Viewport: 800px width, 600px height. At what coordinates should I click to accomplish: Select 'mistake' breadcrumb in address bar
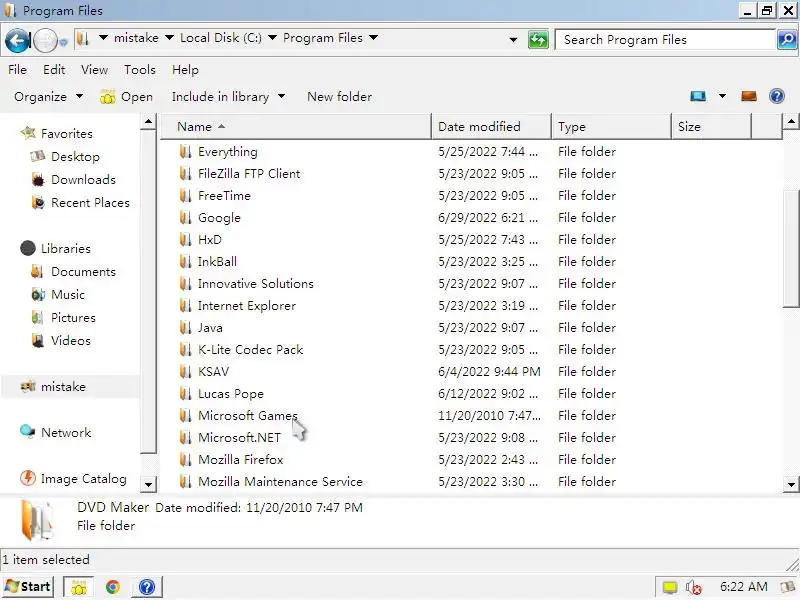click(x=136, y=38)
